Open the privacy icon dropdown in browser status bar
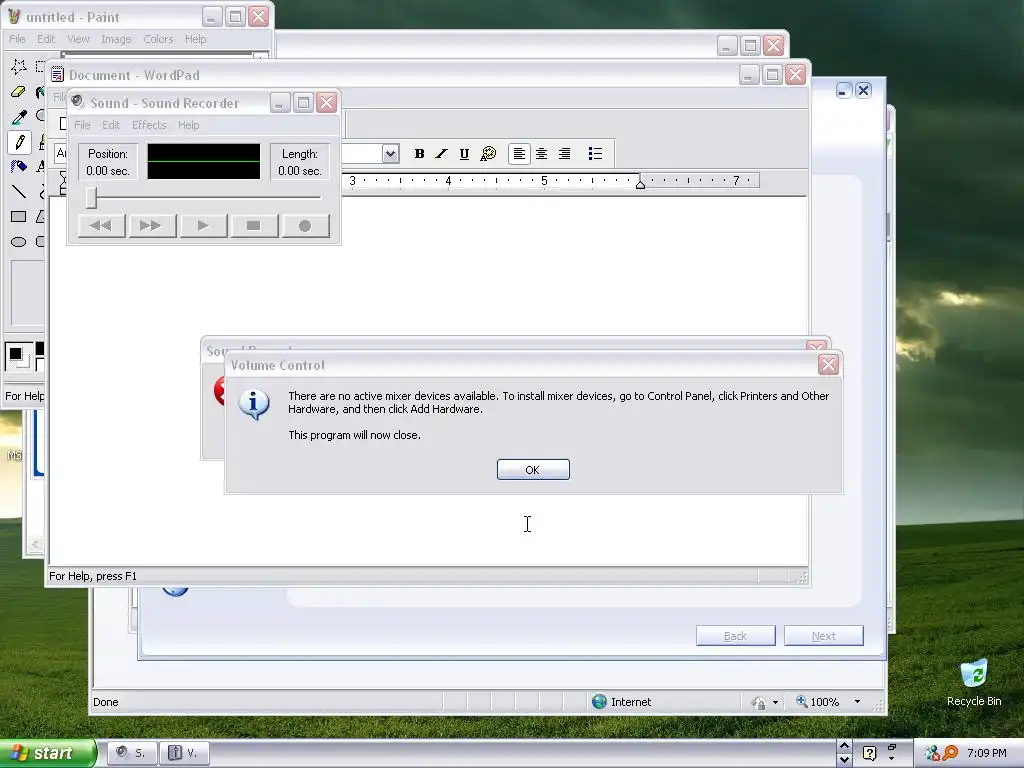 (775, 703)
